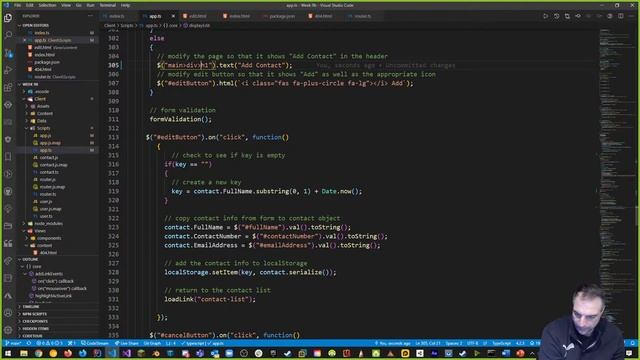
Task: Open errors and warnings count in the status bar
Action: [x=49, y=343]
